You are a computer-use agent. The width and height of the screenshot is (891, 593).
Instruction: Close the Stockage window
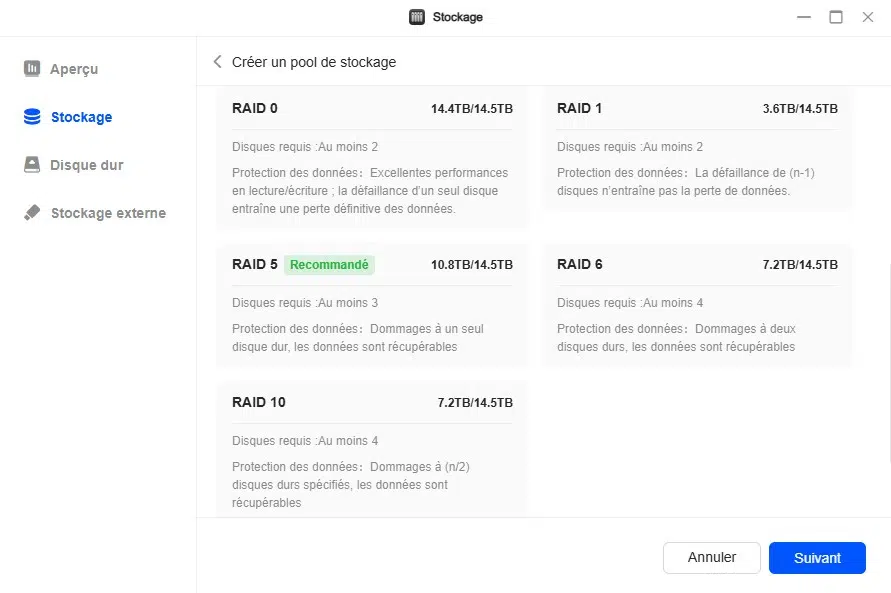[868, 17]
